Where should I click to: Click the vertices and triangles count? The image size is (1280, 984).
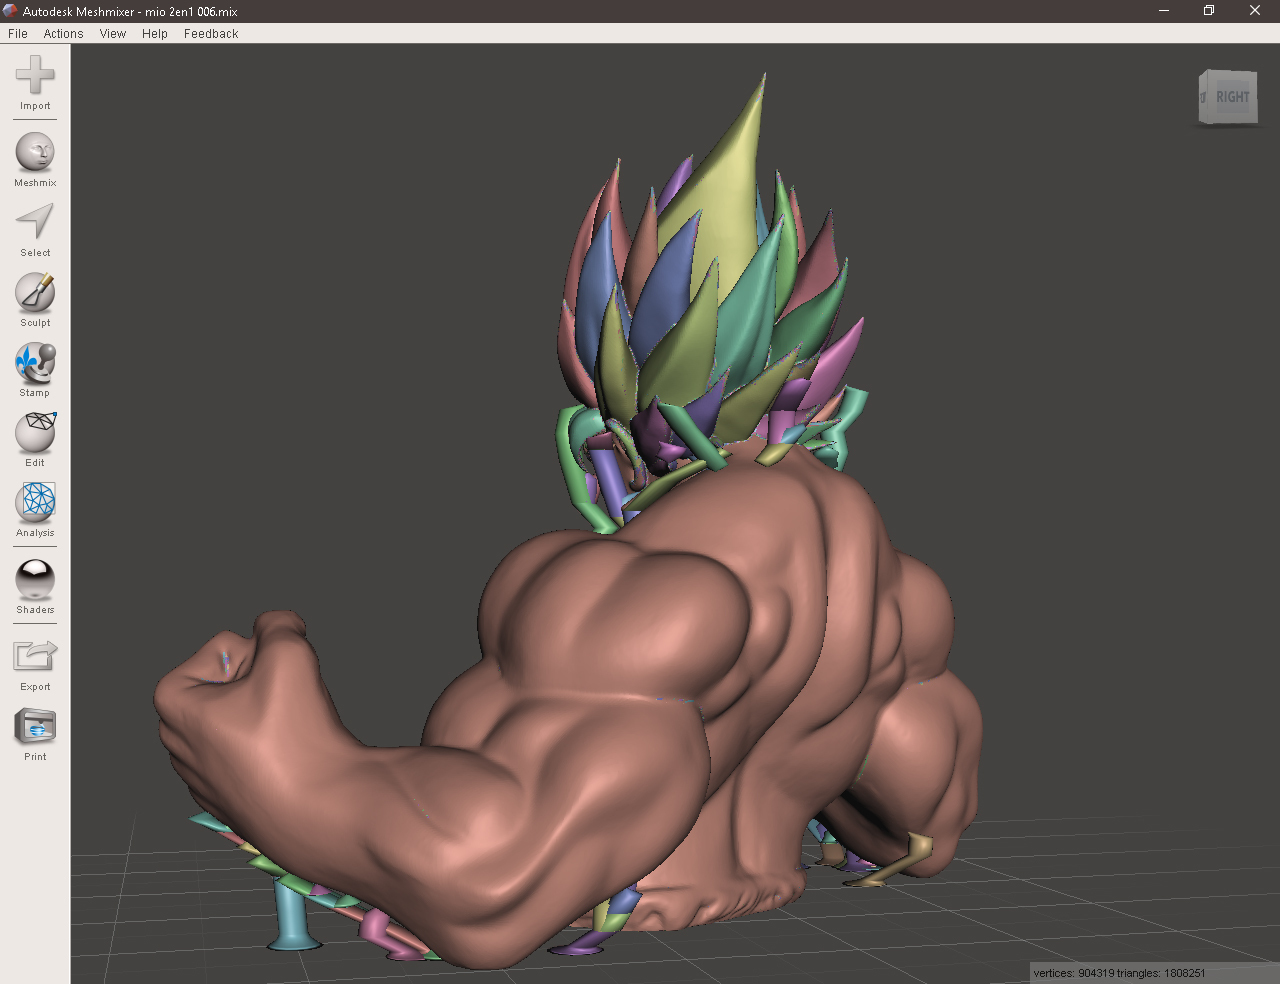coord(1119,973)
